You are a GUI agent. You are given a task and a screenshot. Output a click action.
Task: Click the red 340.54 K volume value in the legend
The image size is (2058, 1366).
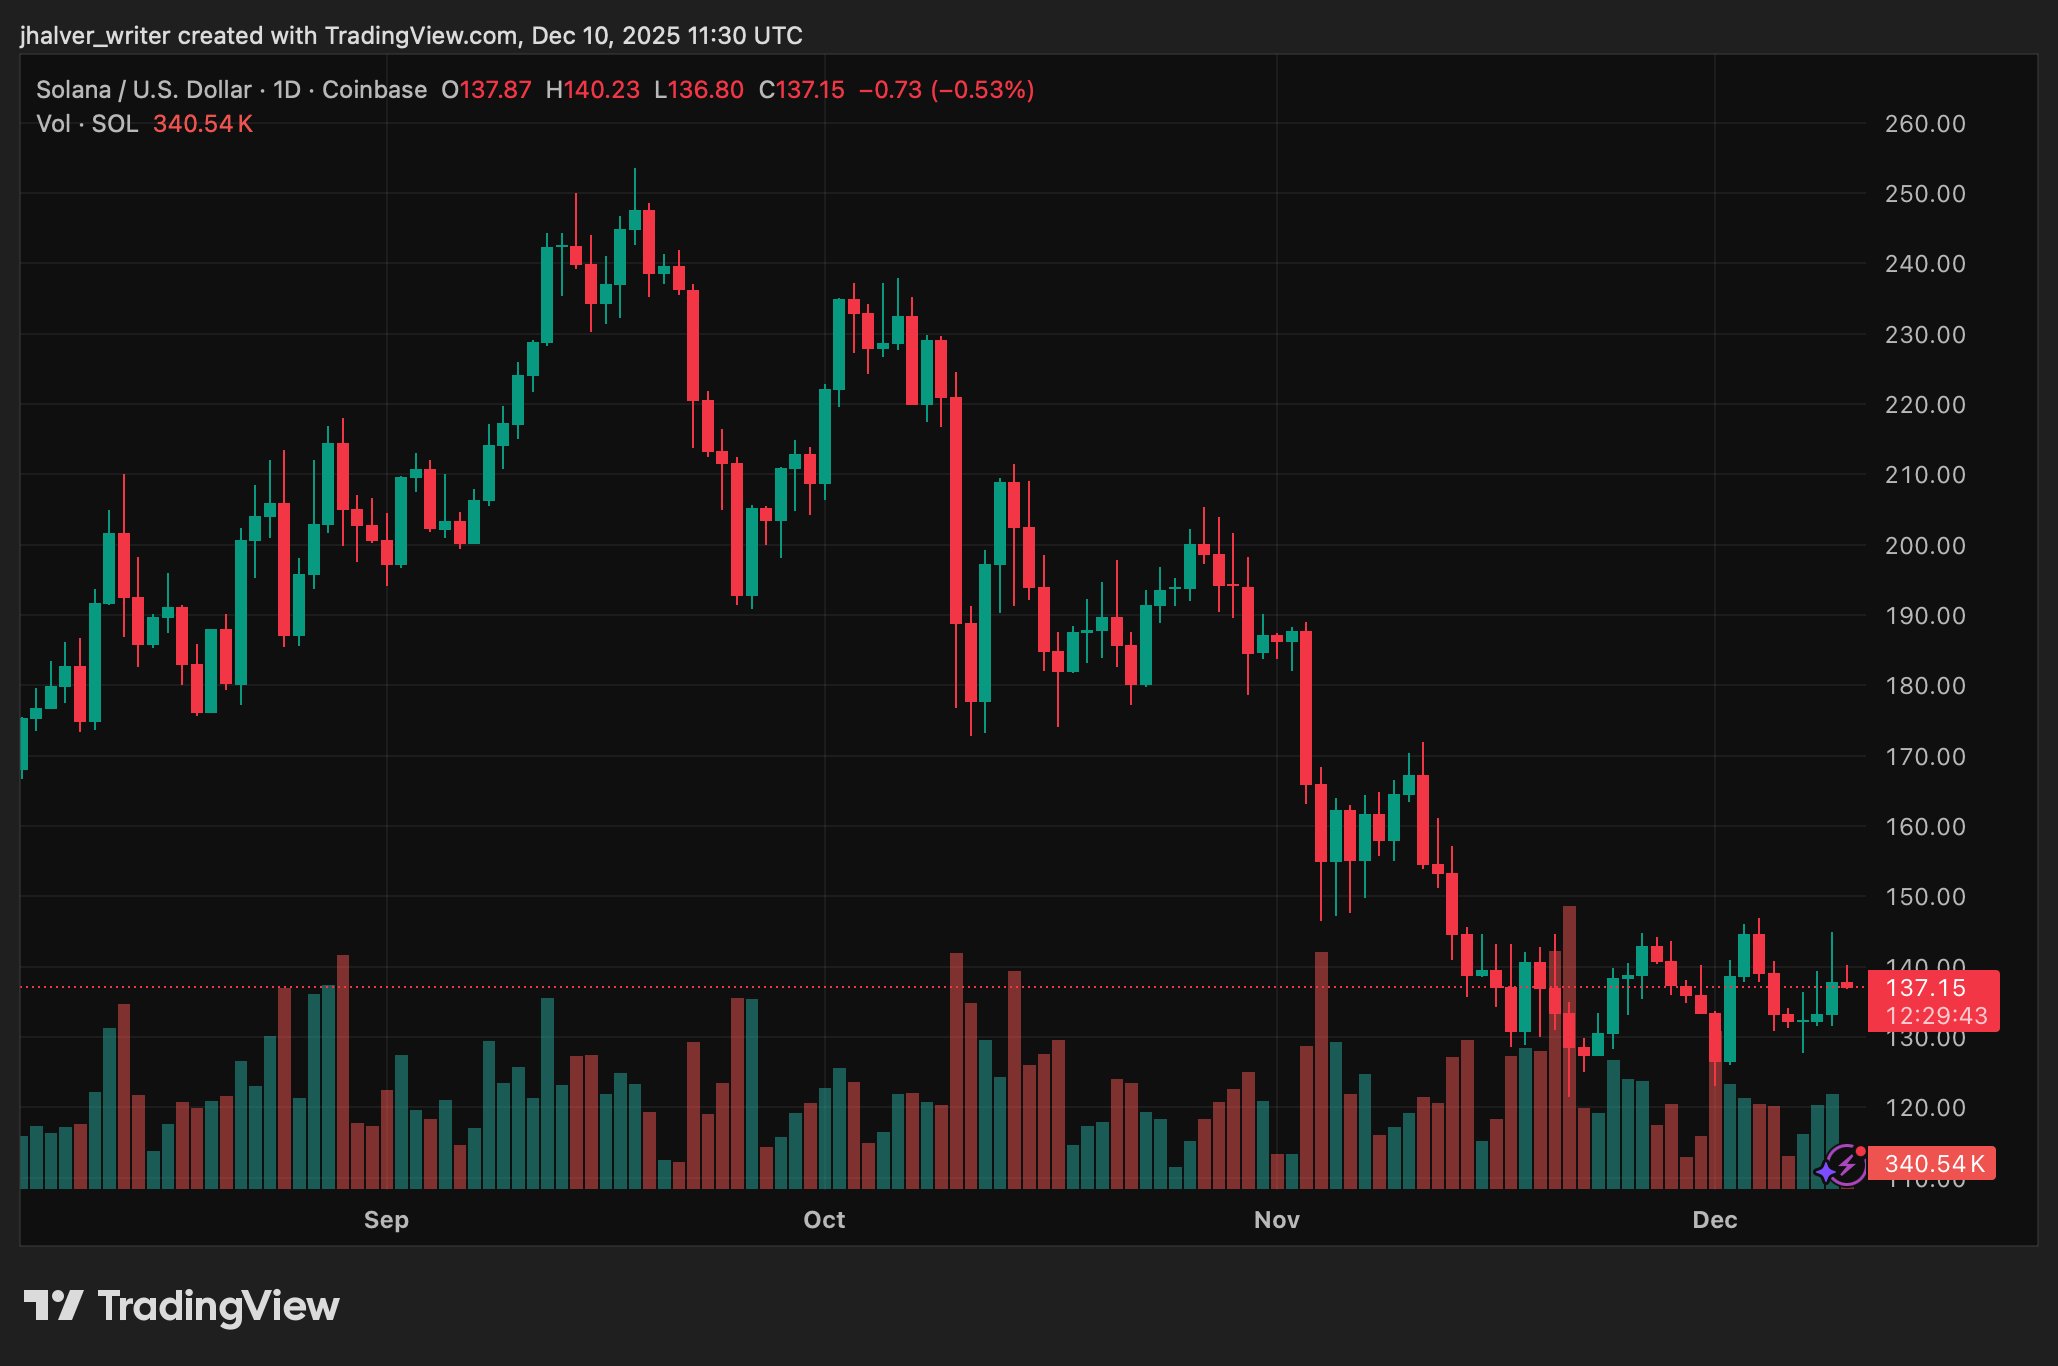[202, 124]
